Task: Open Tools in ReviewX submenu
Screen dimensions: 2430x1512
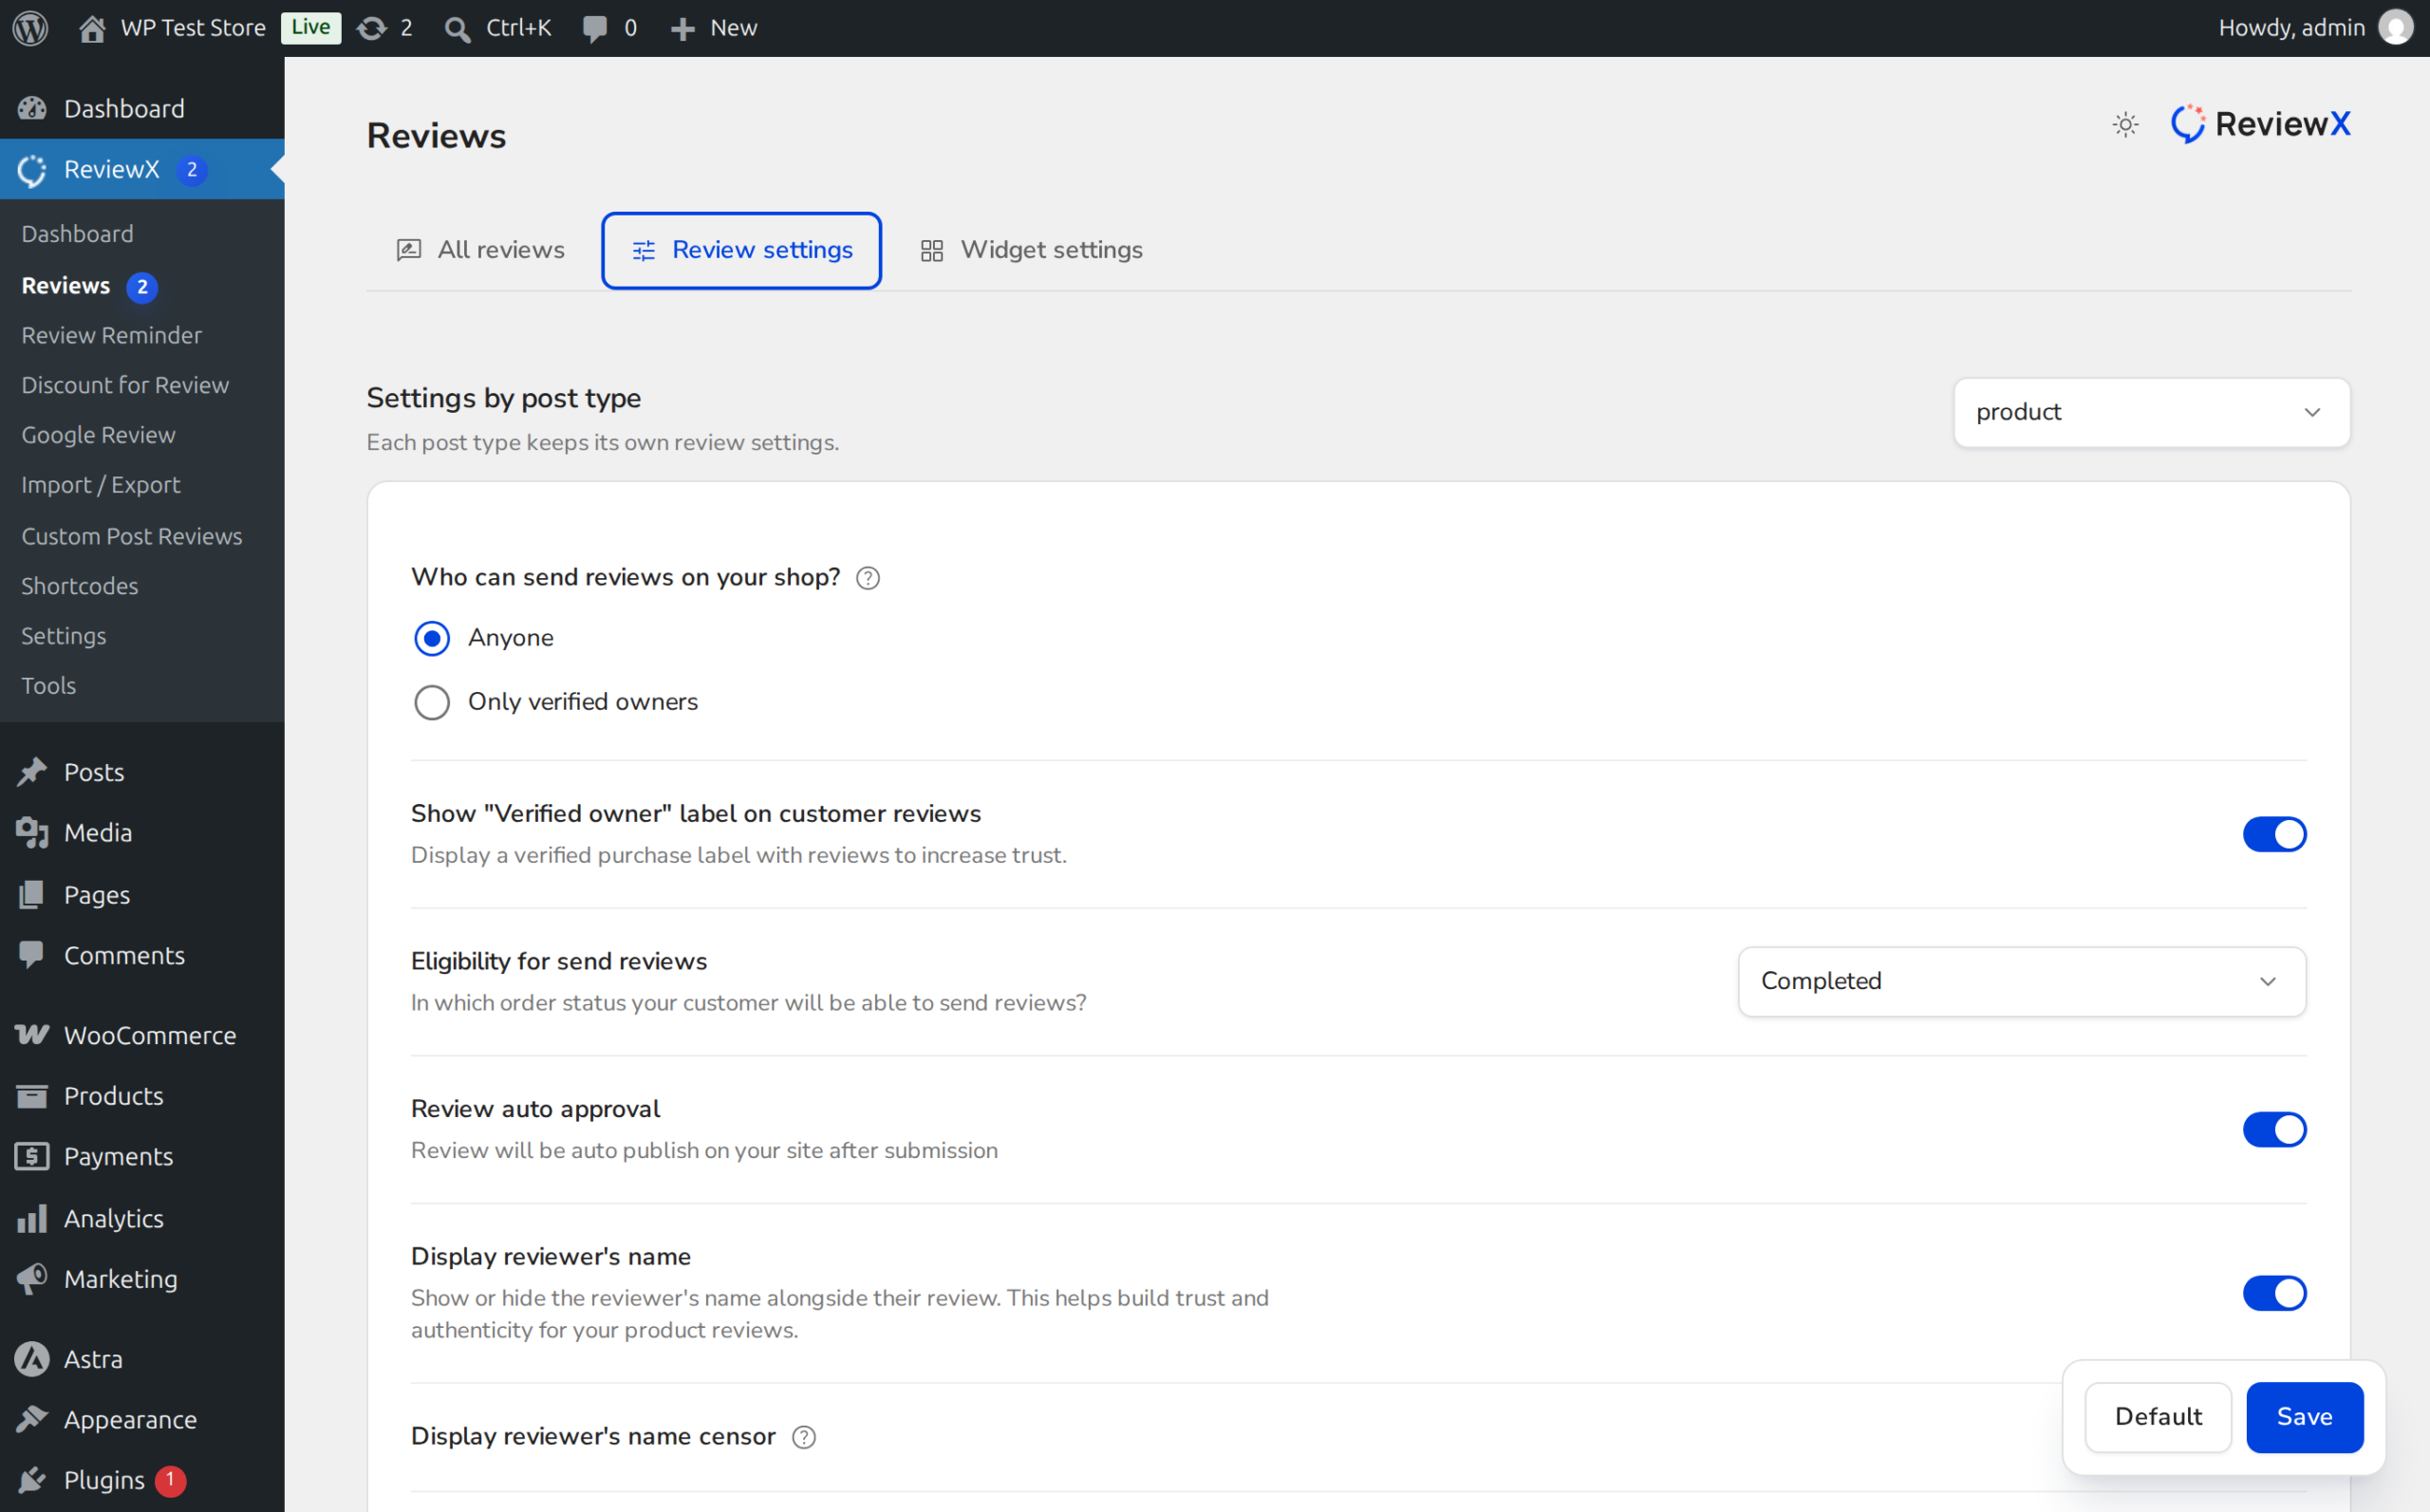Action: point(48,686)
